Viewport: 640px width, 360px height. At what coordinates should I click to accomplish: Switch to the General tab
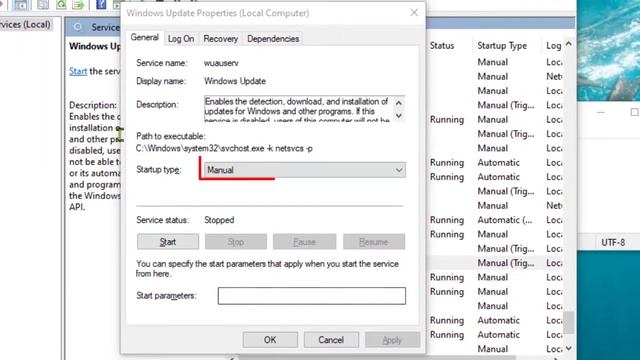click(x=144, y=38)
